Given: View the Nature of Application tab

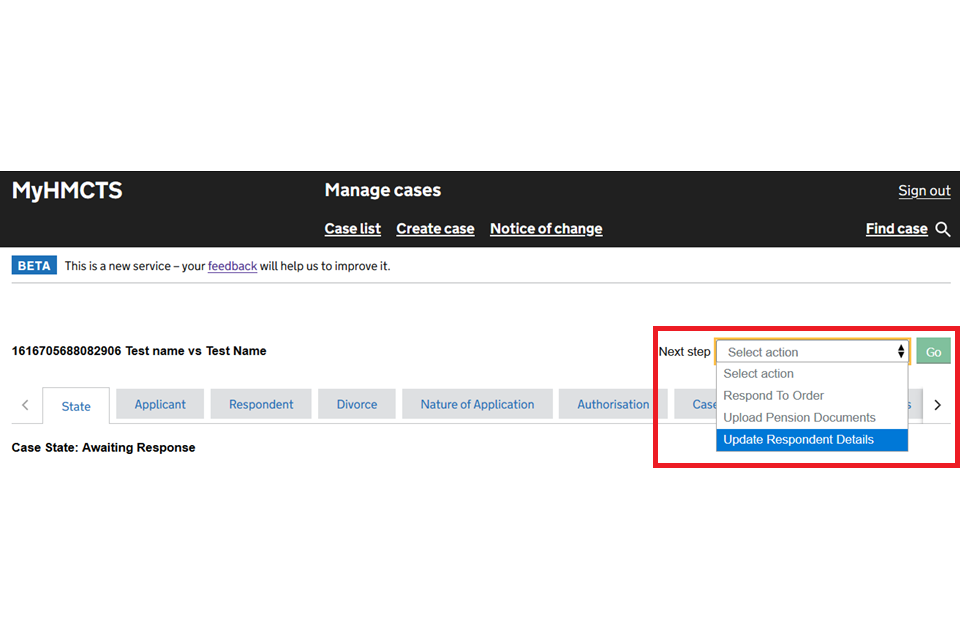Looking at the screenshot, I should [477, 404].
